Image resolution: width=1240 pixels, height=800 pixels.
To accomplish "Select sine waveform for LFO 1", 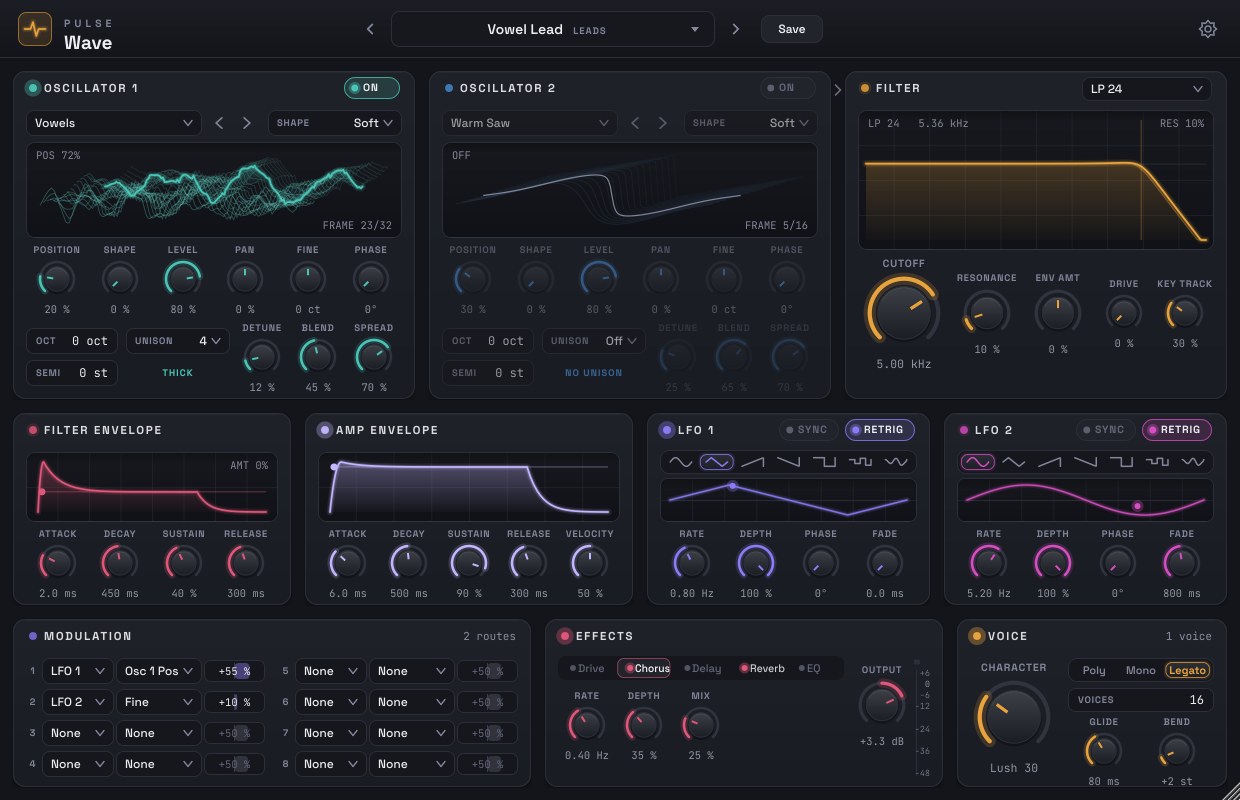I will 680,462.
